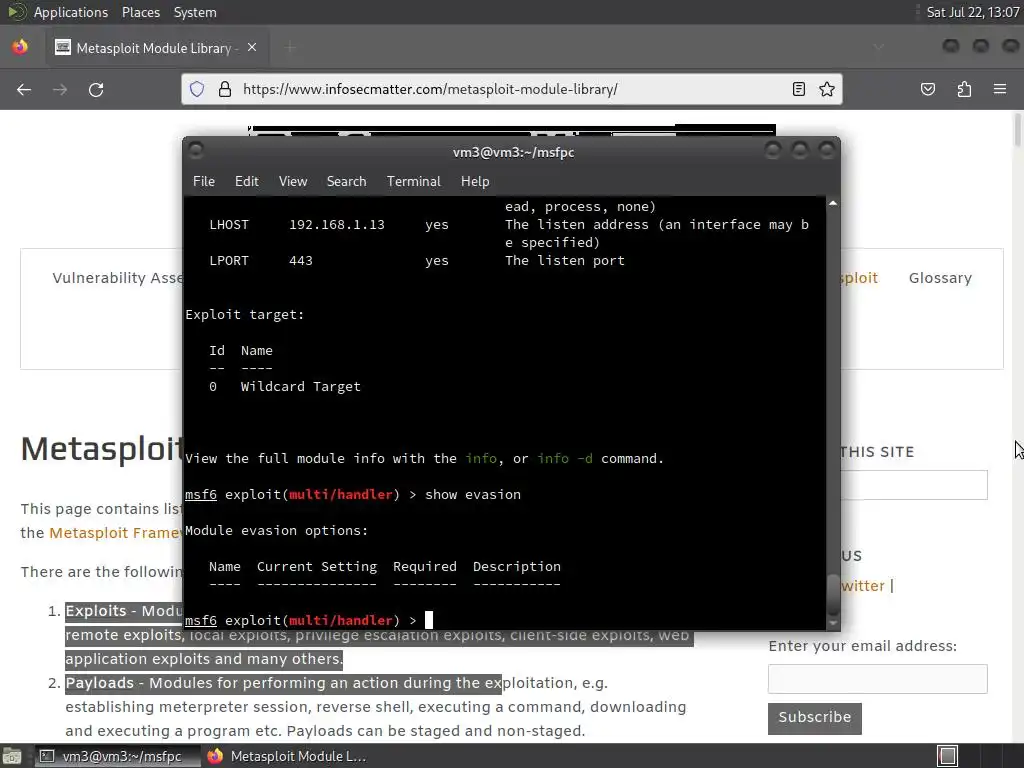Bookmark this page with the star
Viewport: 1024px width, 768px height.
[x=827, y=89]
